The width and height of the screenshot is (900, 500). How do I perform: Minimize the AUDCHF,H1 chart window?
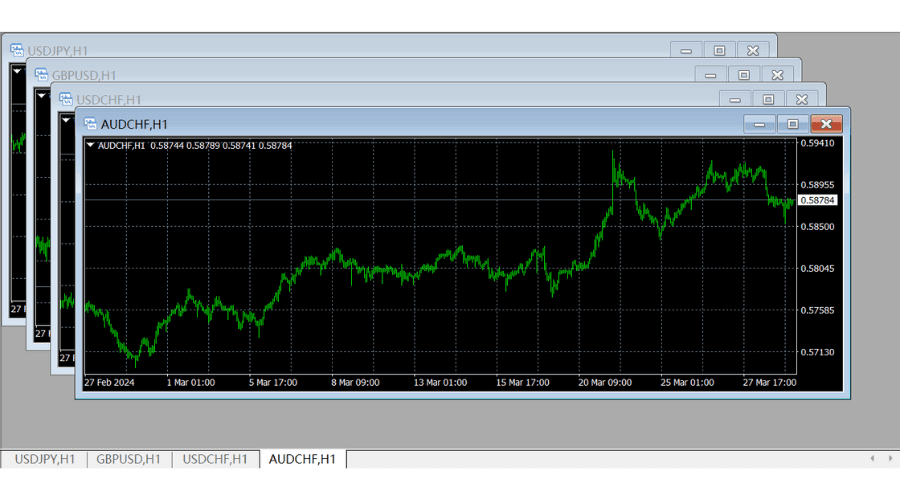coord(759,124)
